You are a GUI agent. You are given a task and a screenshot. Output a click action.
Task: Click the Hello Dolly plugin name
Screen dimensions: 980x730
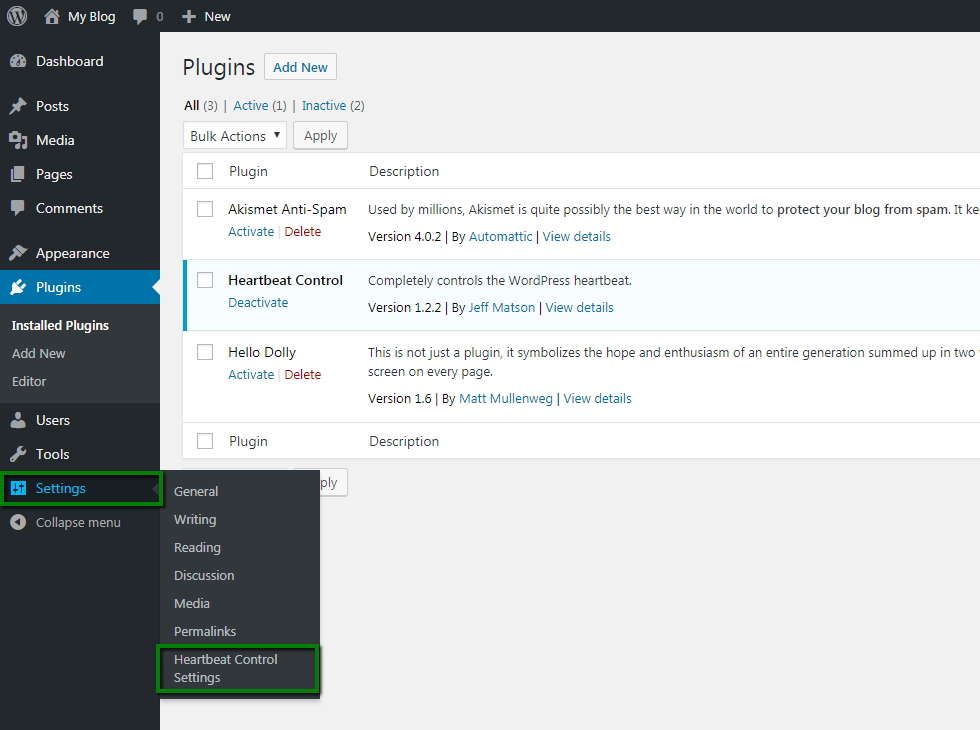click(x=262, y=352)
